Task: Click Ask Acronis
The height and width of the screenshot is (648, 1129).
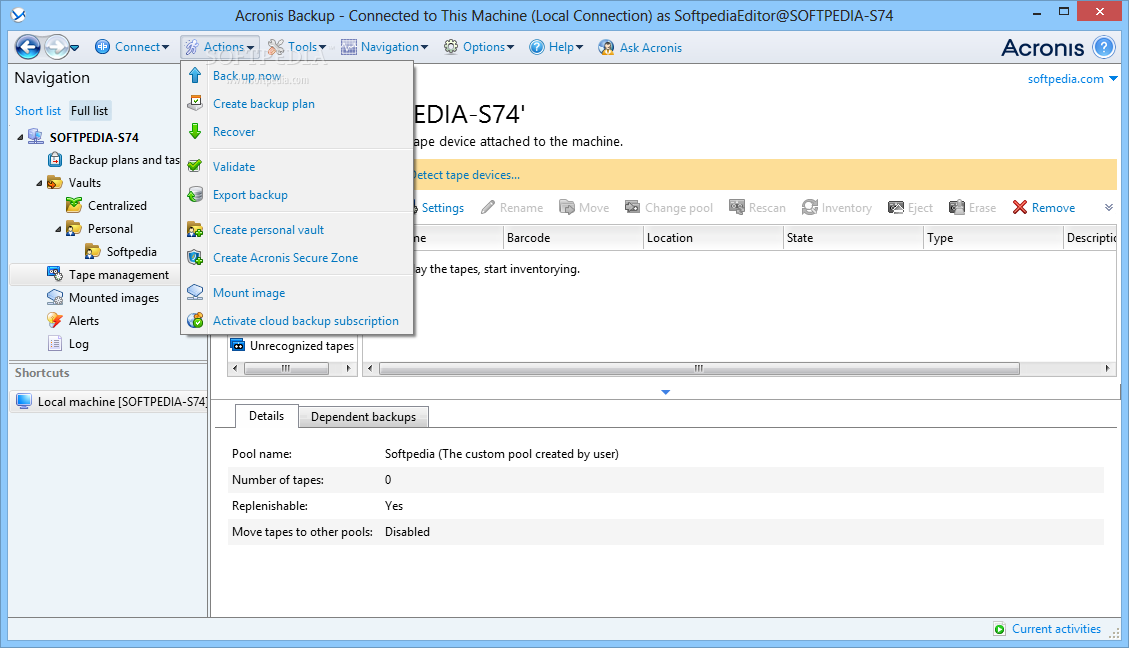Action: coord(640,48)
